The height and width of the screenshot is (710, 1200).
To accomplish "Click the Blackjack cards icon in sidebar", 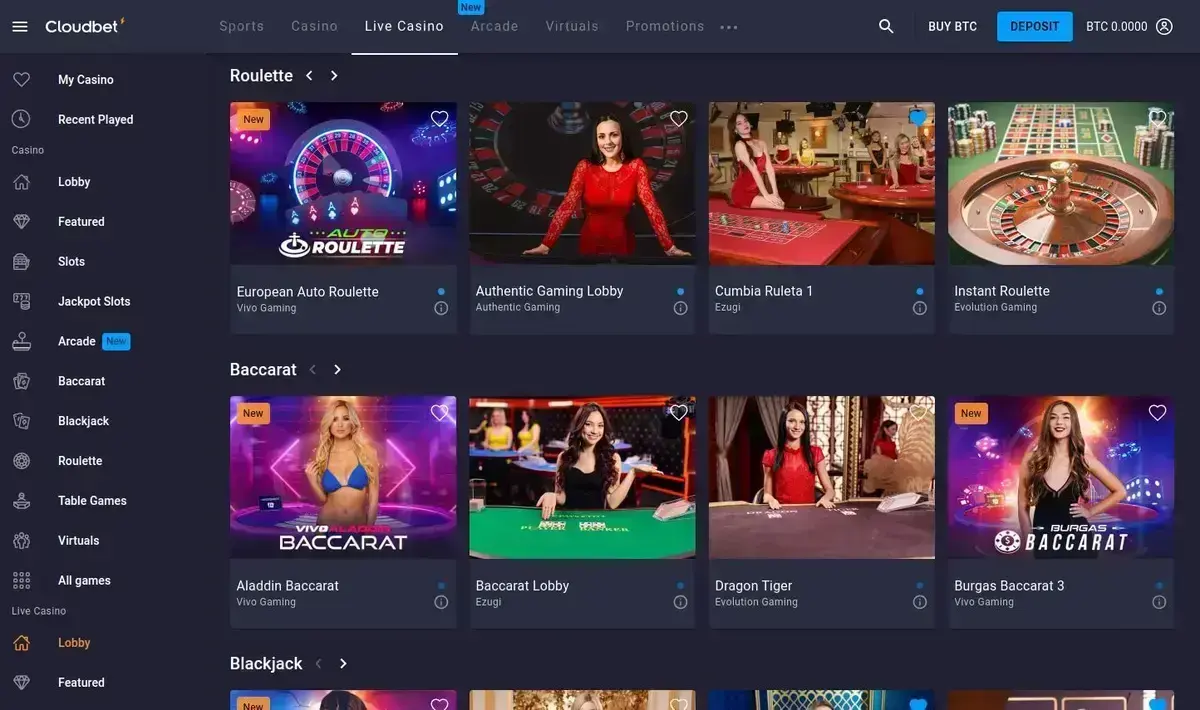I will tap(21, 421).
